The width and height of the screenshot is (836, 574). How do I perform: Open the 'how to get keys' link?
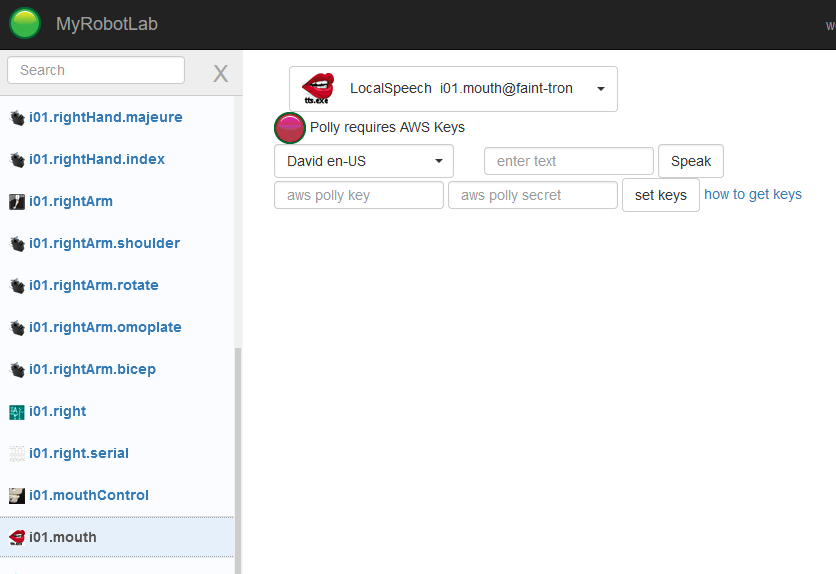[x=753, y=195]
